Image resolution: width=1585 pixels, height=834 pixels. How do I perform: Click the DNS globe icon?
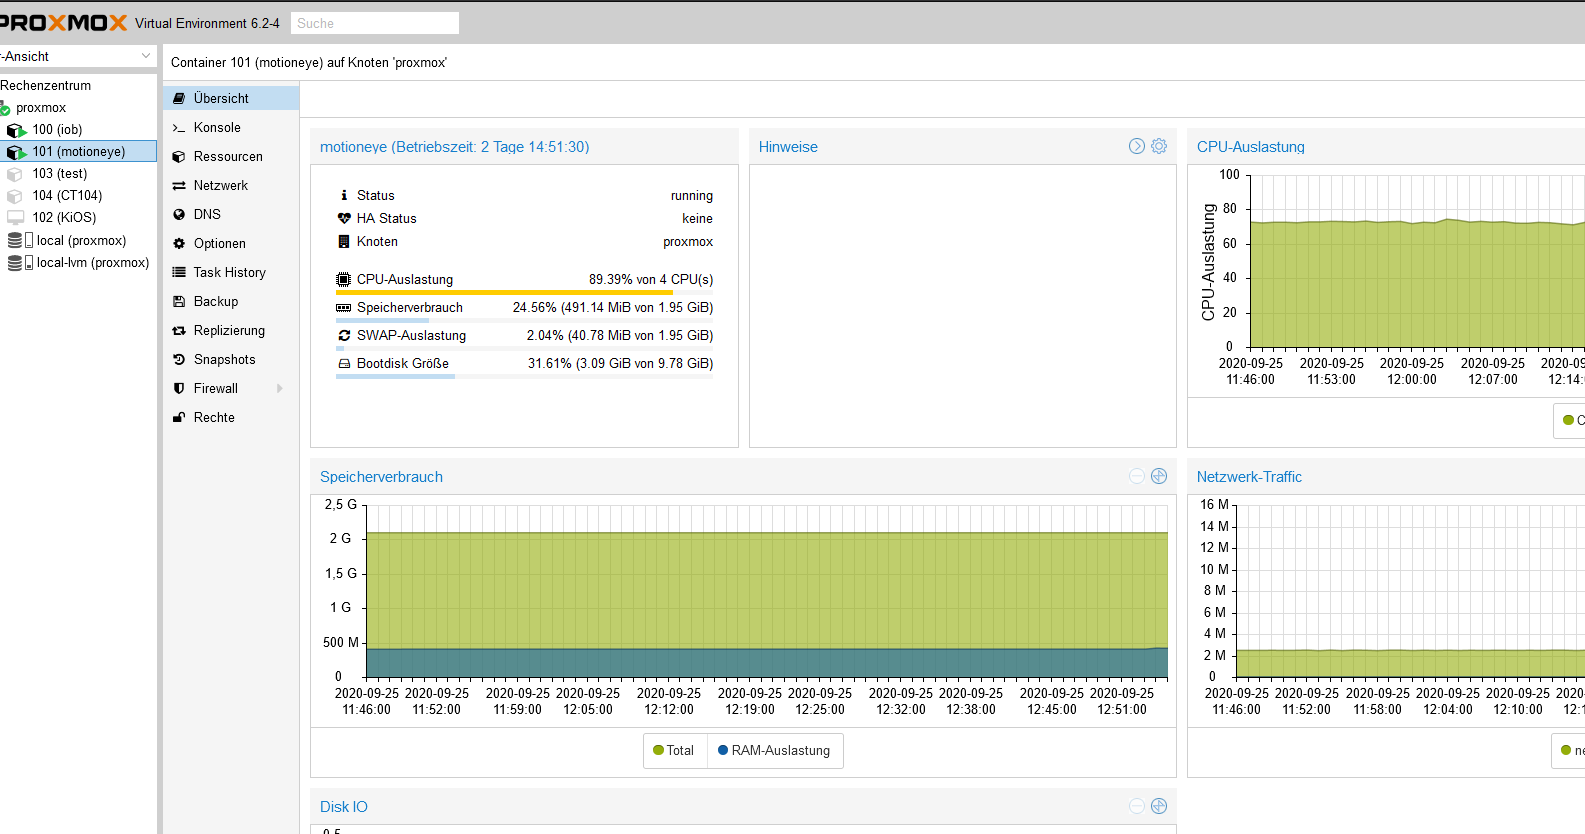(179, 214)
